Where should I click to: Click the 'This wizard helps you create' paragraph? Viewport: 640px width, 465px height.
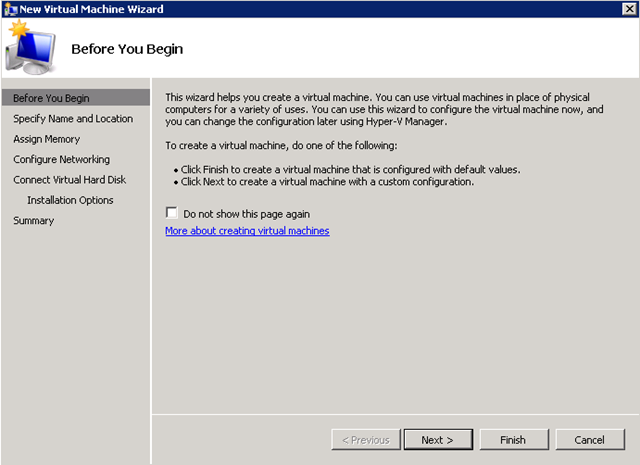pos(384,109)
